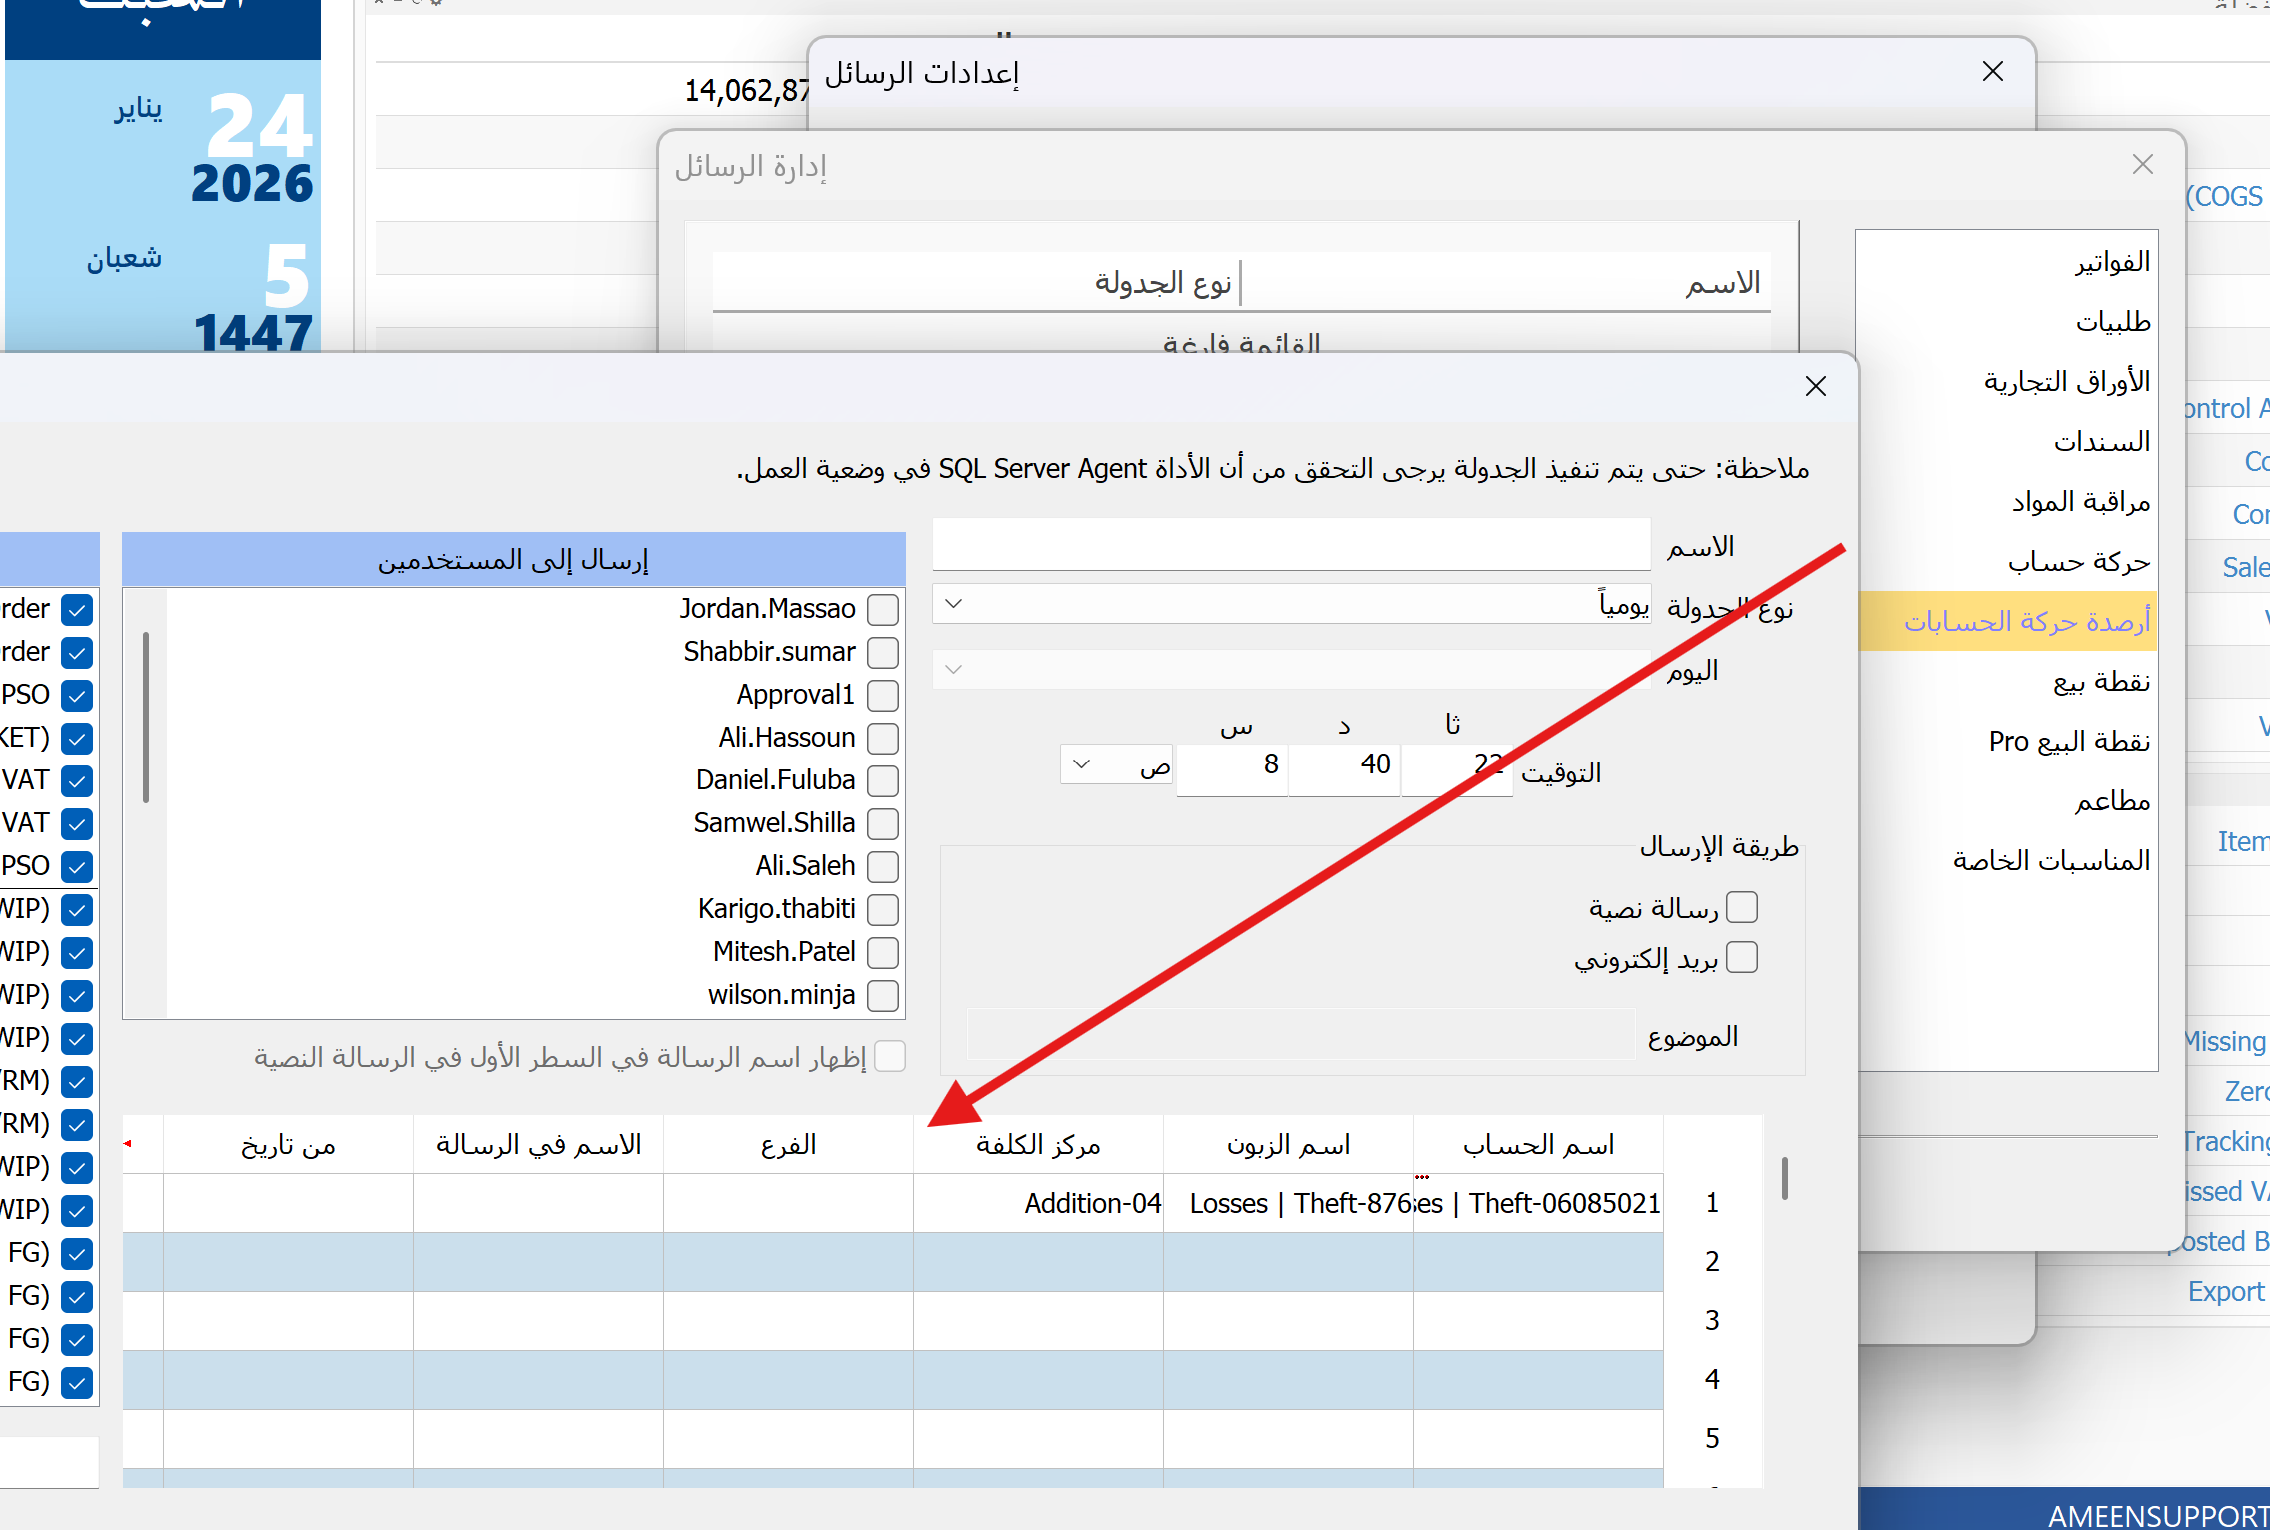
Task: Close the schedule dialog with the X
Action: (x=1816, y=387)
